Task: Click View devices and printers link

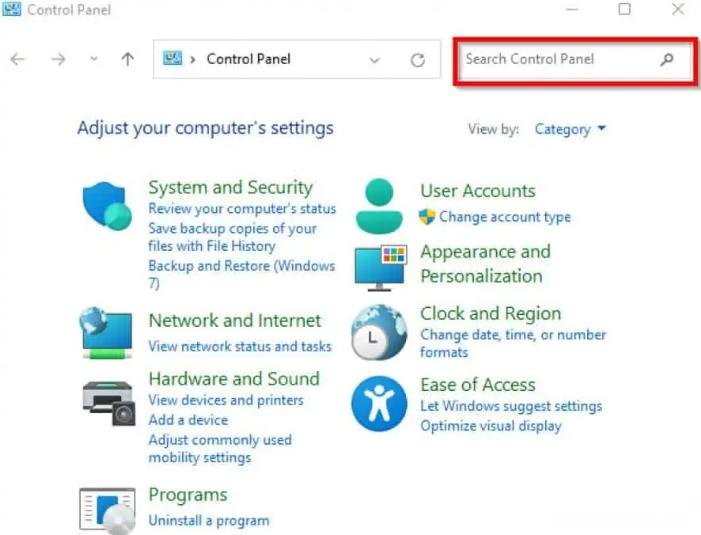Action: (226, 400)
